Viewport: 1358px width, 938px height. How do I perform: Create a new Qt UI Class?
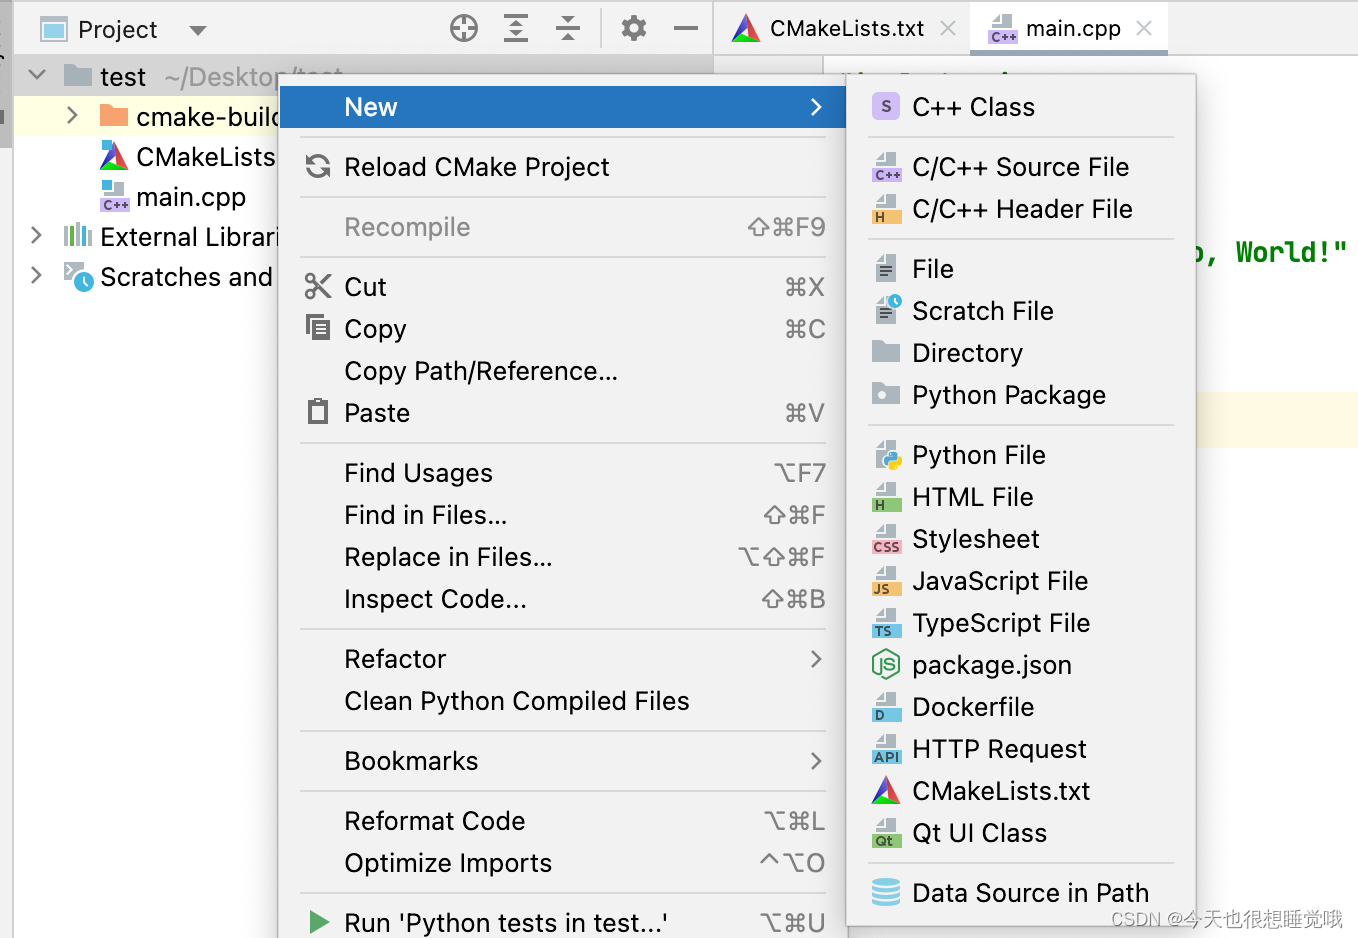980,833
